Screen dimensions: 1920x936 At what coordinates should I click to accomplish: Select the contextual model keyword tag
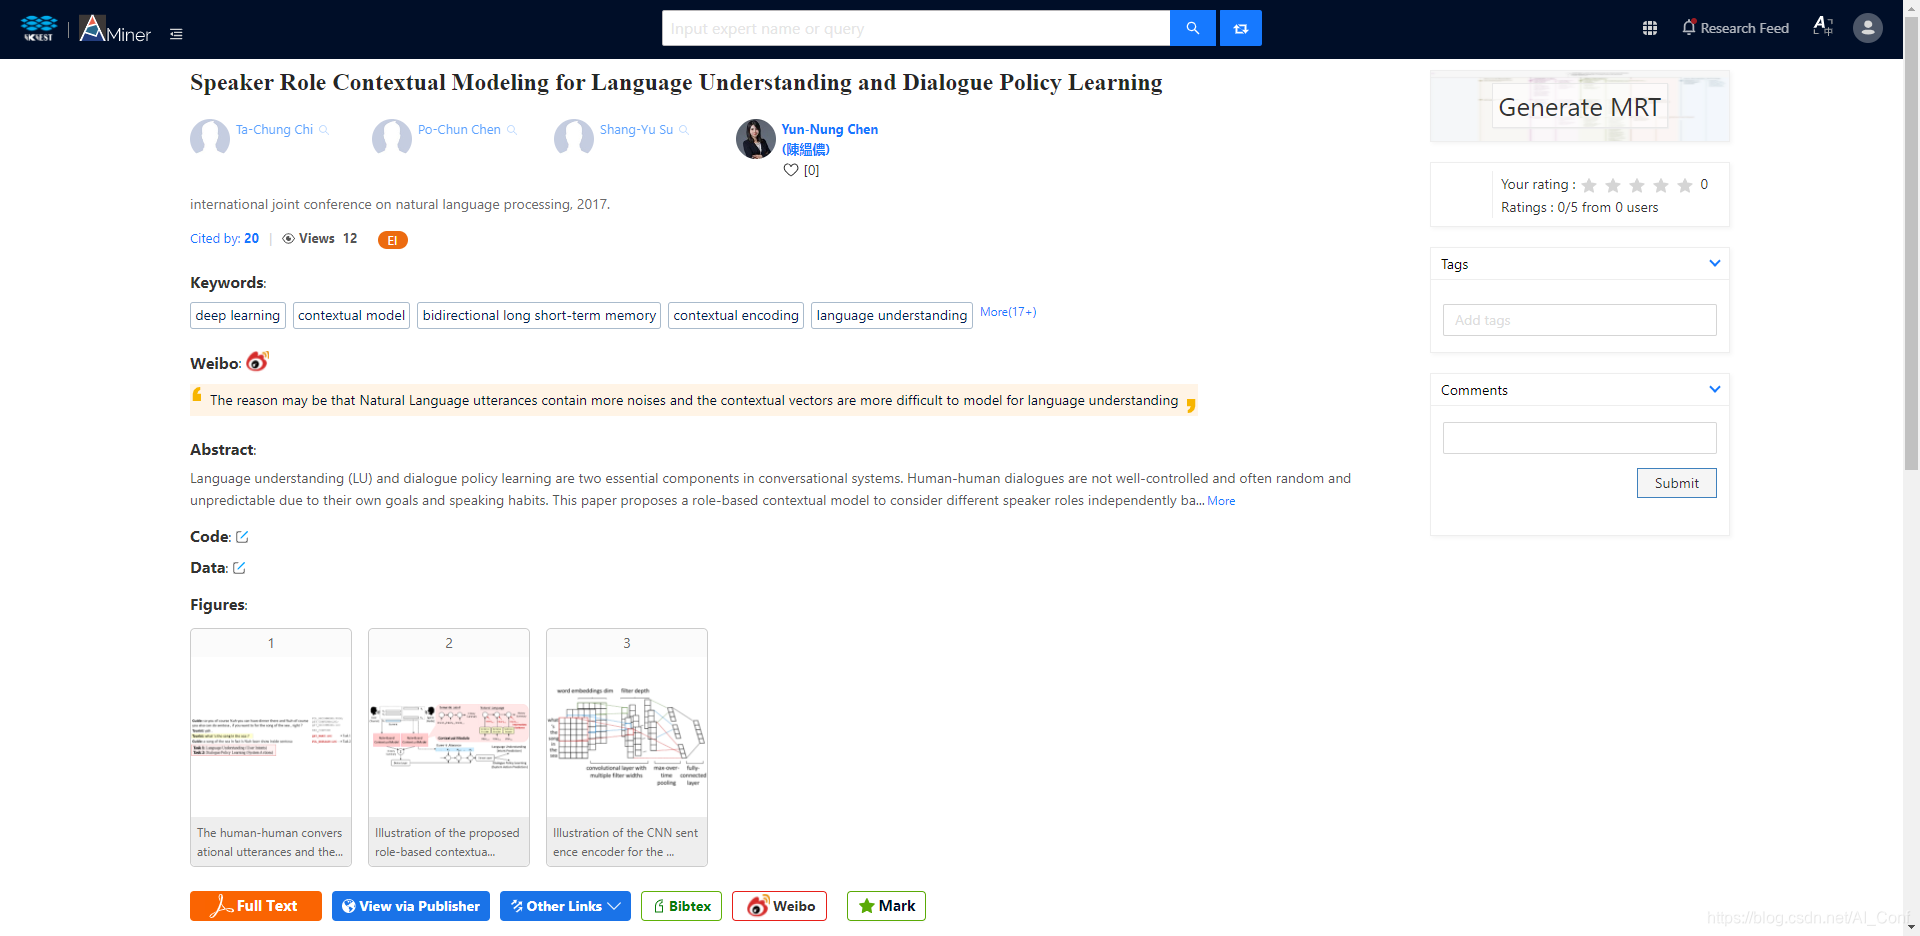pos(352,316)
